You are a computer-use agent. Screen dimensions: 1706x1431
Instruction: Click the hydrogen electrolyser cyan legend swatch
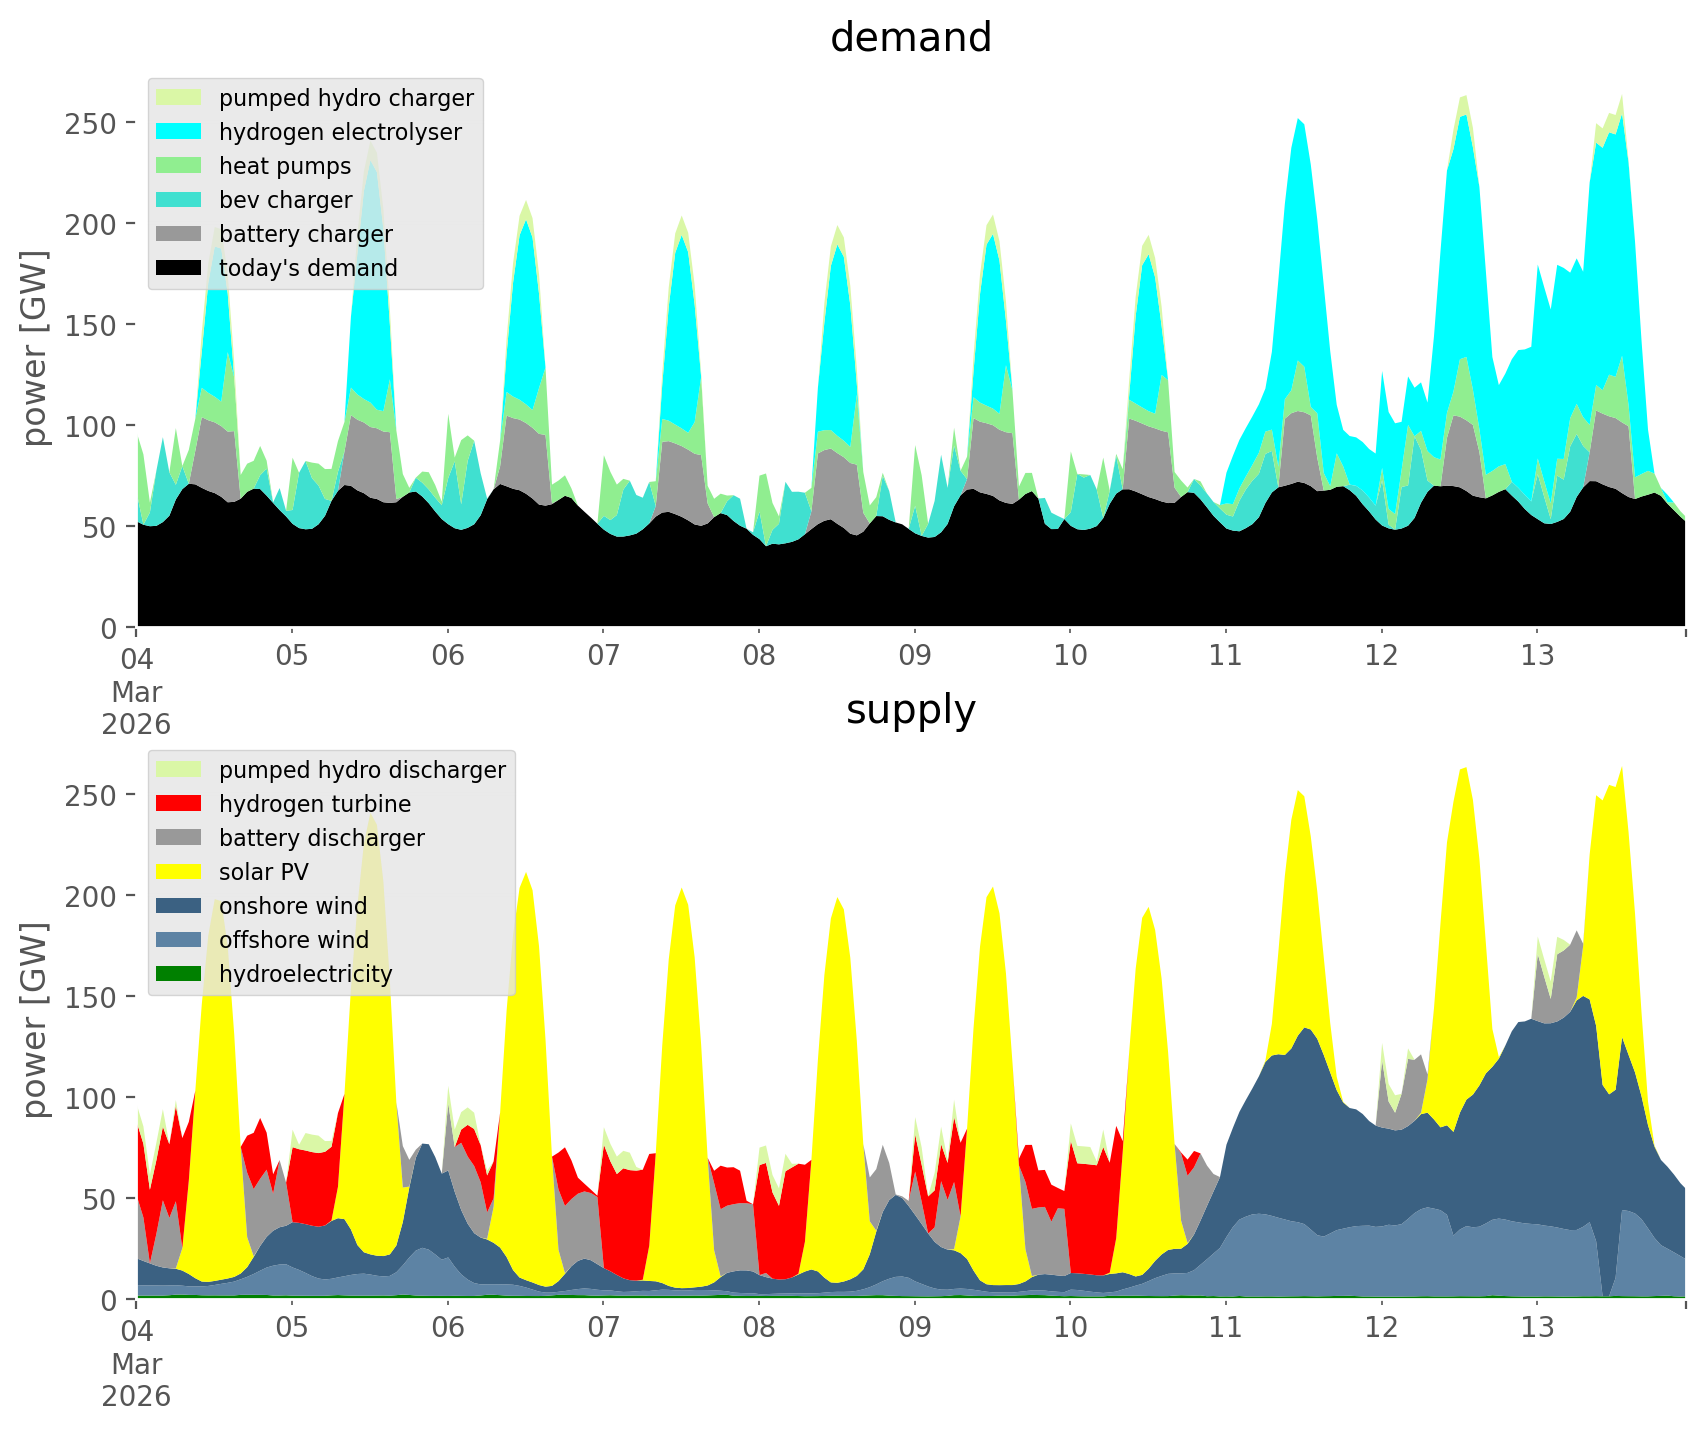pyautogui.click(x=179, y=132)
